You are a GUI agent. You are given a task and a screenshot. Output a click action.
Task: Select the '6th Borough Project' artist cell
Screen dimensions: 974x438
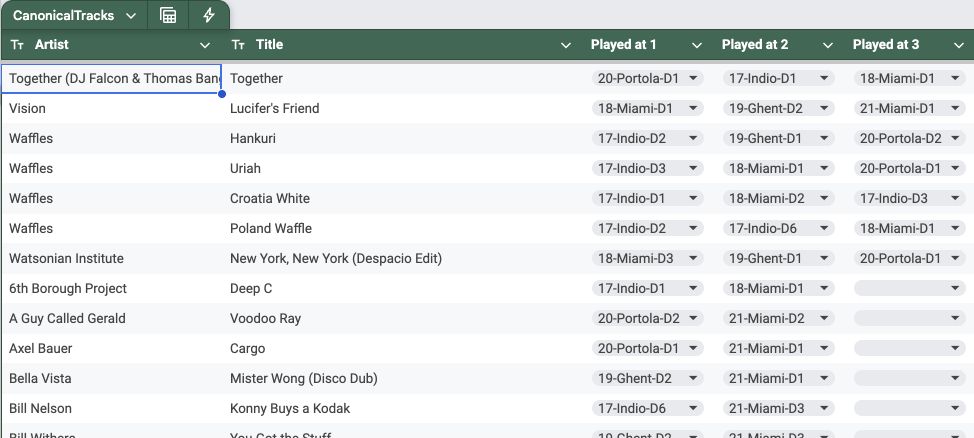click(111, 288)
